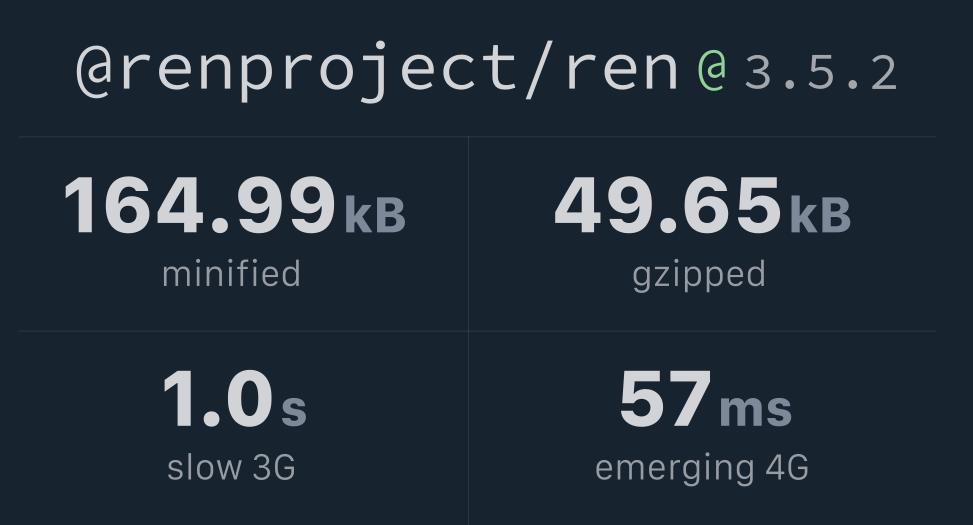Click the vertical divider between minified and gzipped
Image resolution: width=973 pixels, height=525 pixels.
[x=468, y=234]
